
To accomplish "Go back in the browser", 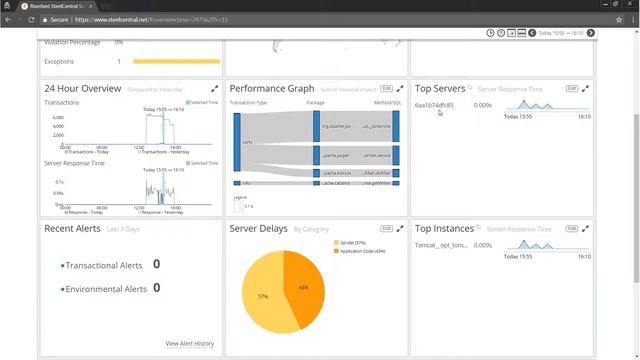I will 8,19.
